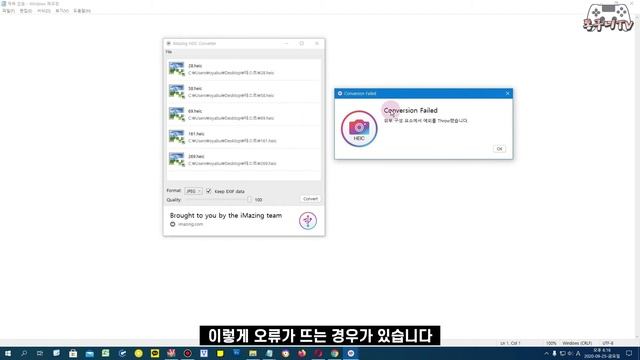This screenshot has width=640, height=360.
Task: Open the Action Center notification icon
Action: pos(629,353)
